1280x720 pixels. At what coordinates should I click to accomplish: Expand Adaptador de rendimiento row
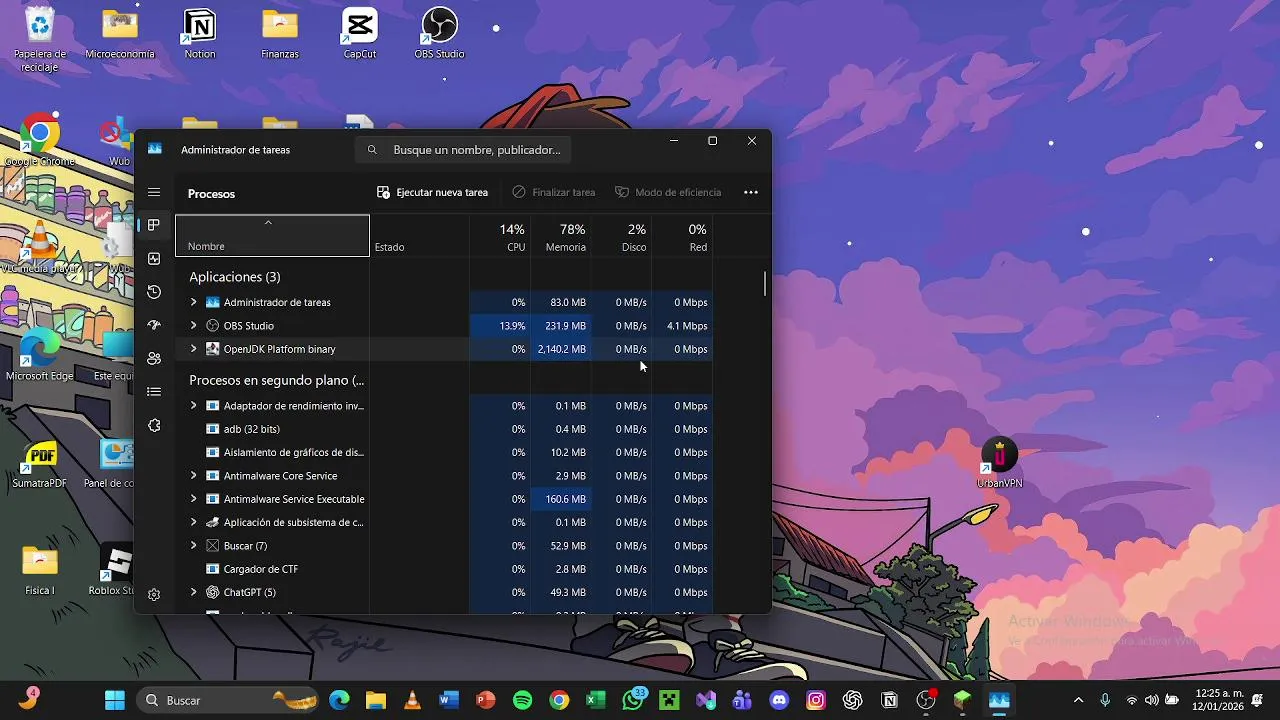coord(193,406)
